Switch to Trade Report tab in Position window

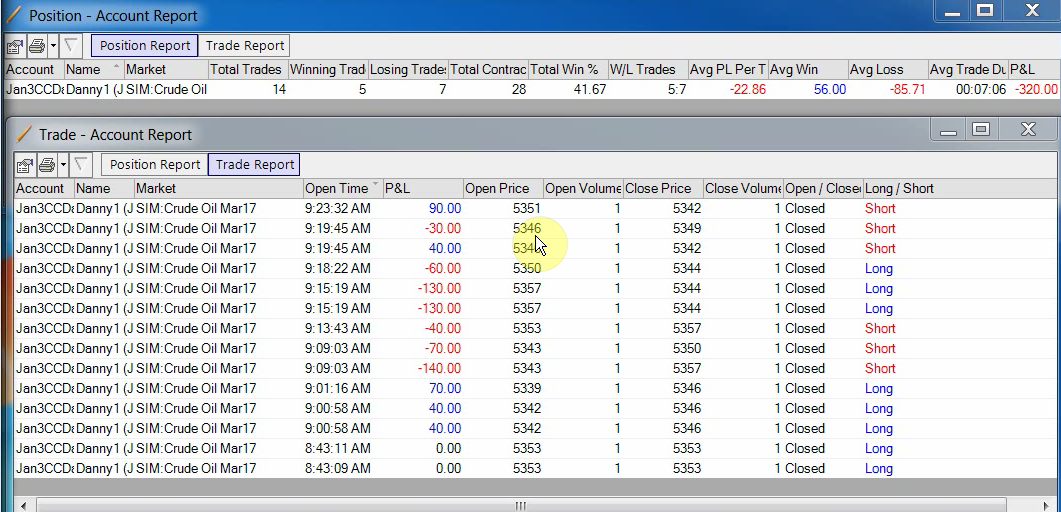coord(245,45)
